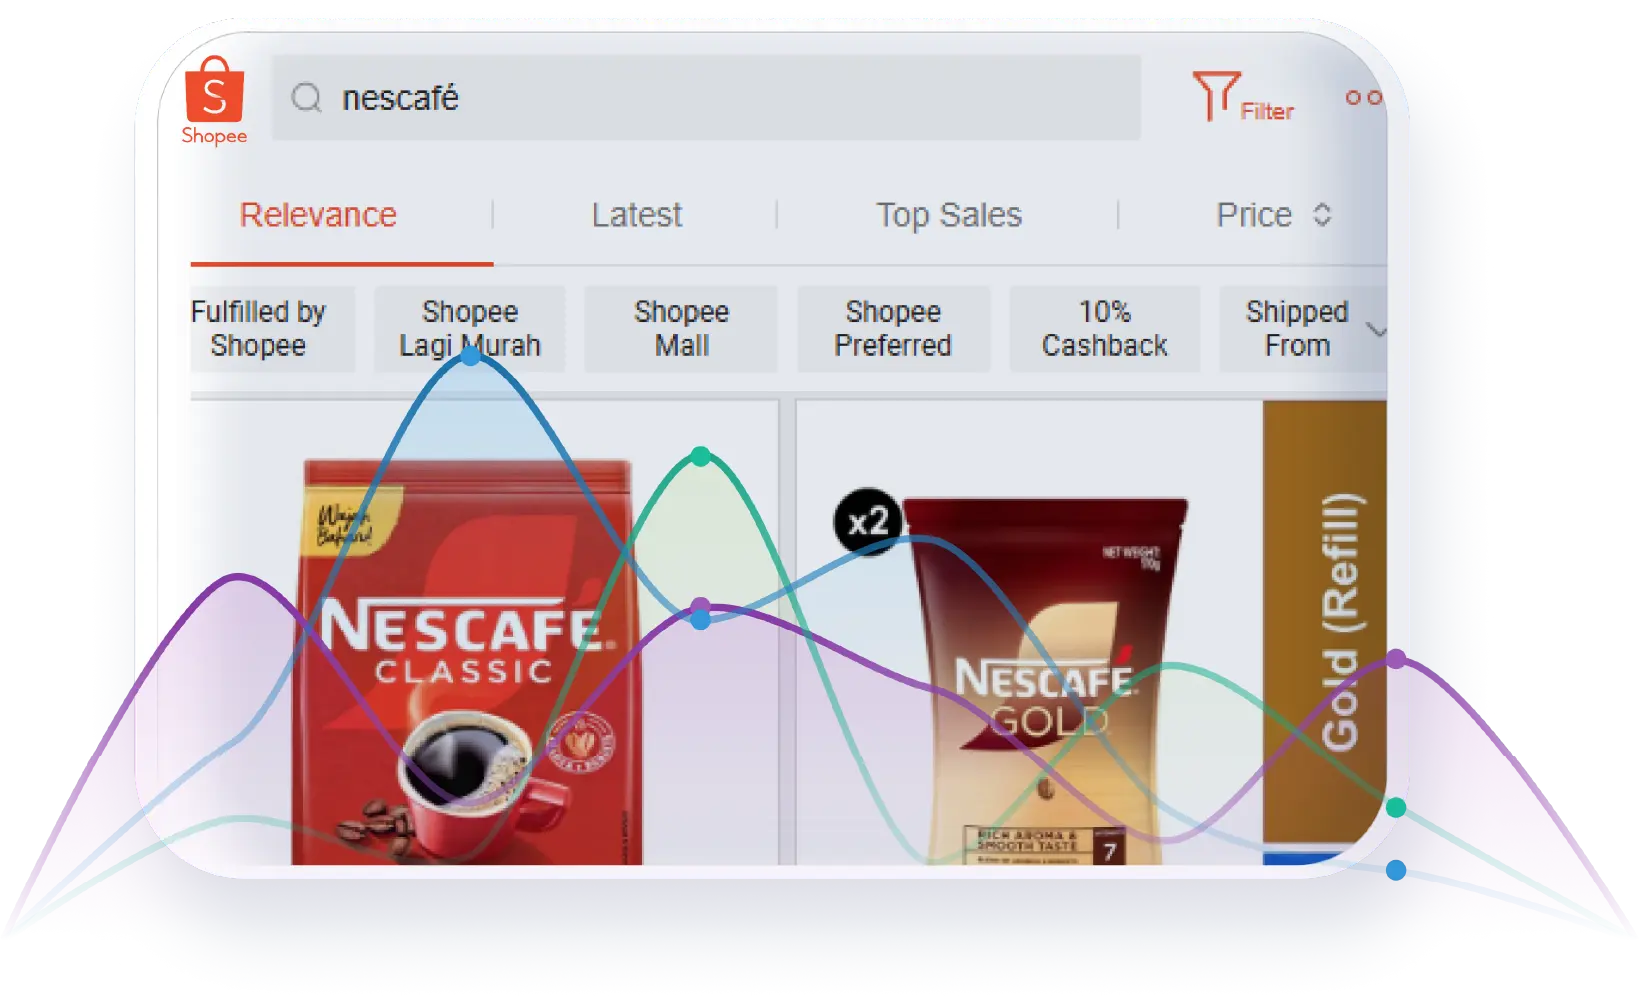Select the Latest sorting tab

coord(636,215)
